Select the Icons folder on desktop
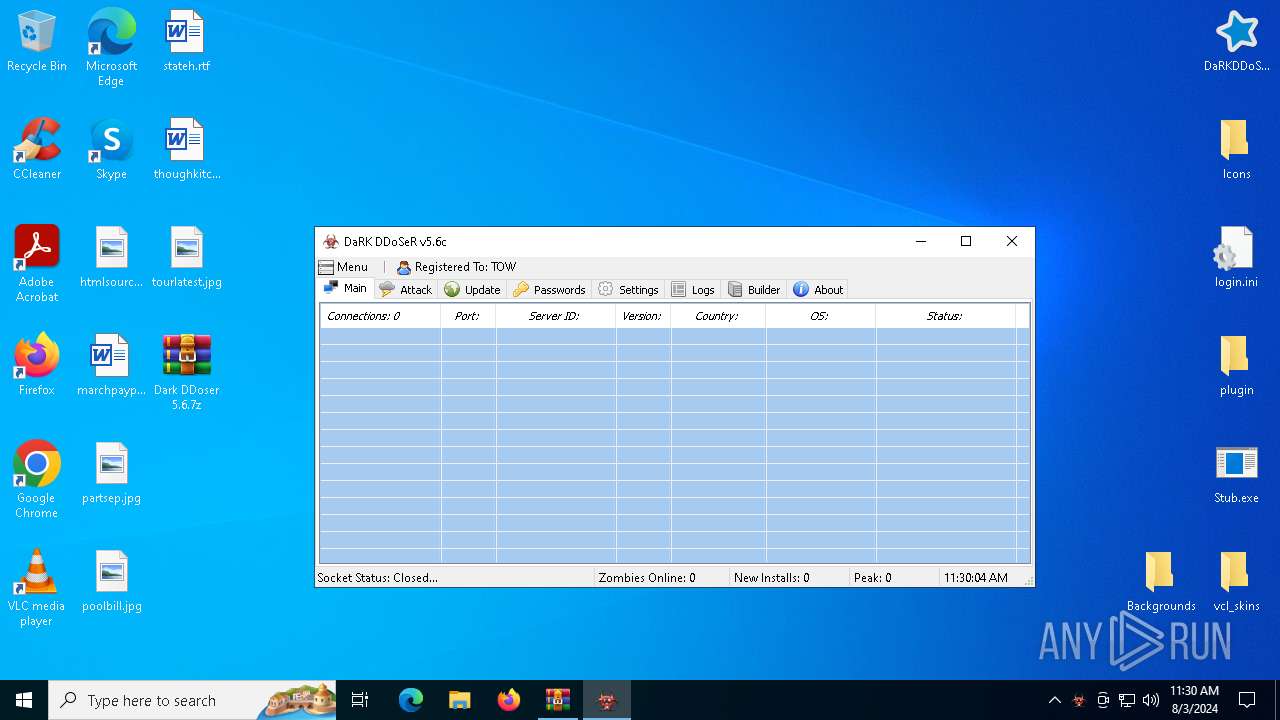The height and width of the screenshot is (720, 1280). click(x=1236, y=150)
